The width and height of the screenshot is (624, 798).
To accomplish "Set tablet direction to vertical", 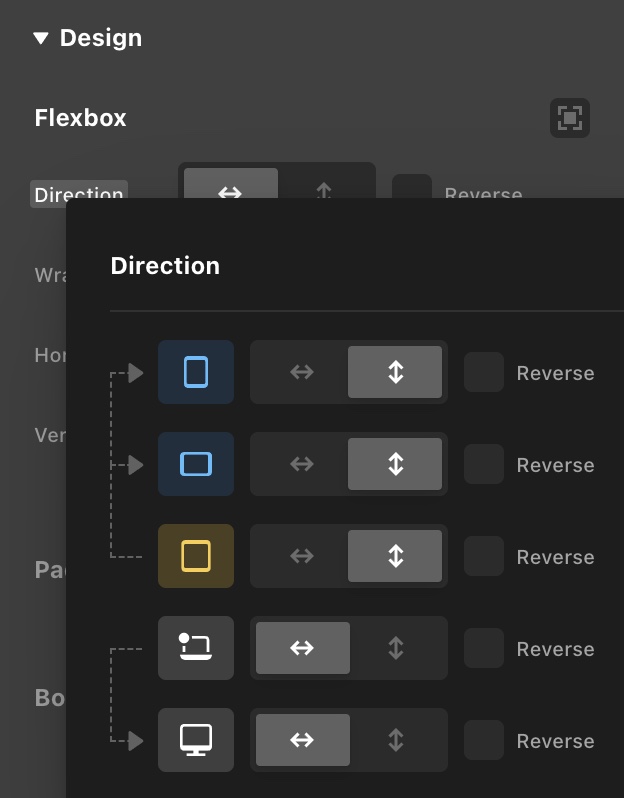I will coord(395,556).
